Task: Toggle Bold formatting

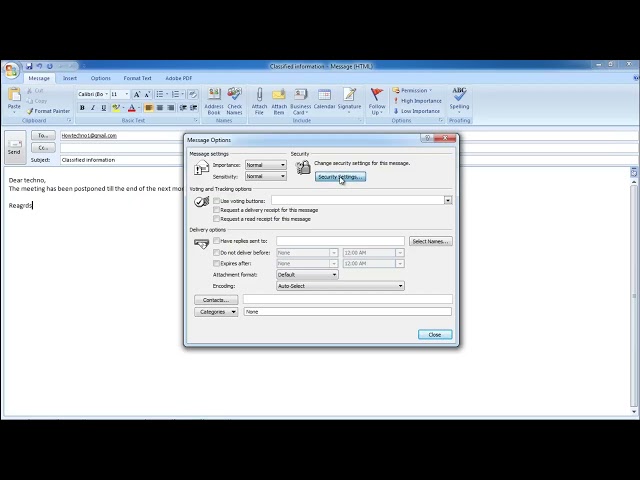Action: click(x=82, y=108)
